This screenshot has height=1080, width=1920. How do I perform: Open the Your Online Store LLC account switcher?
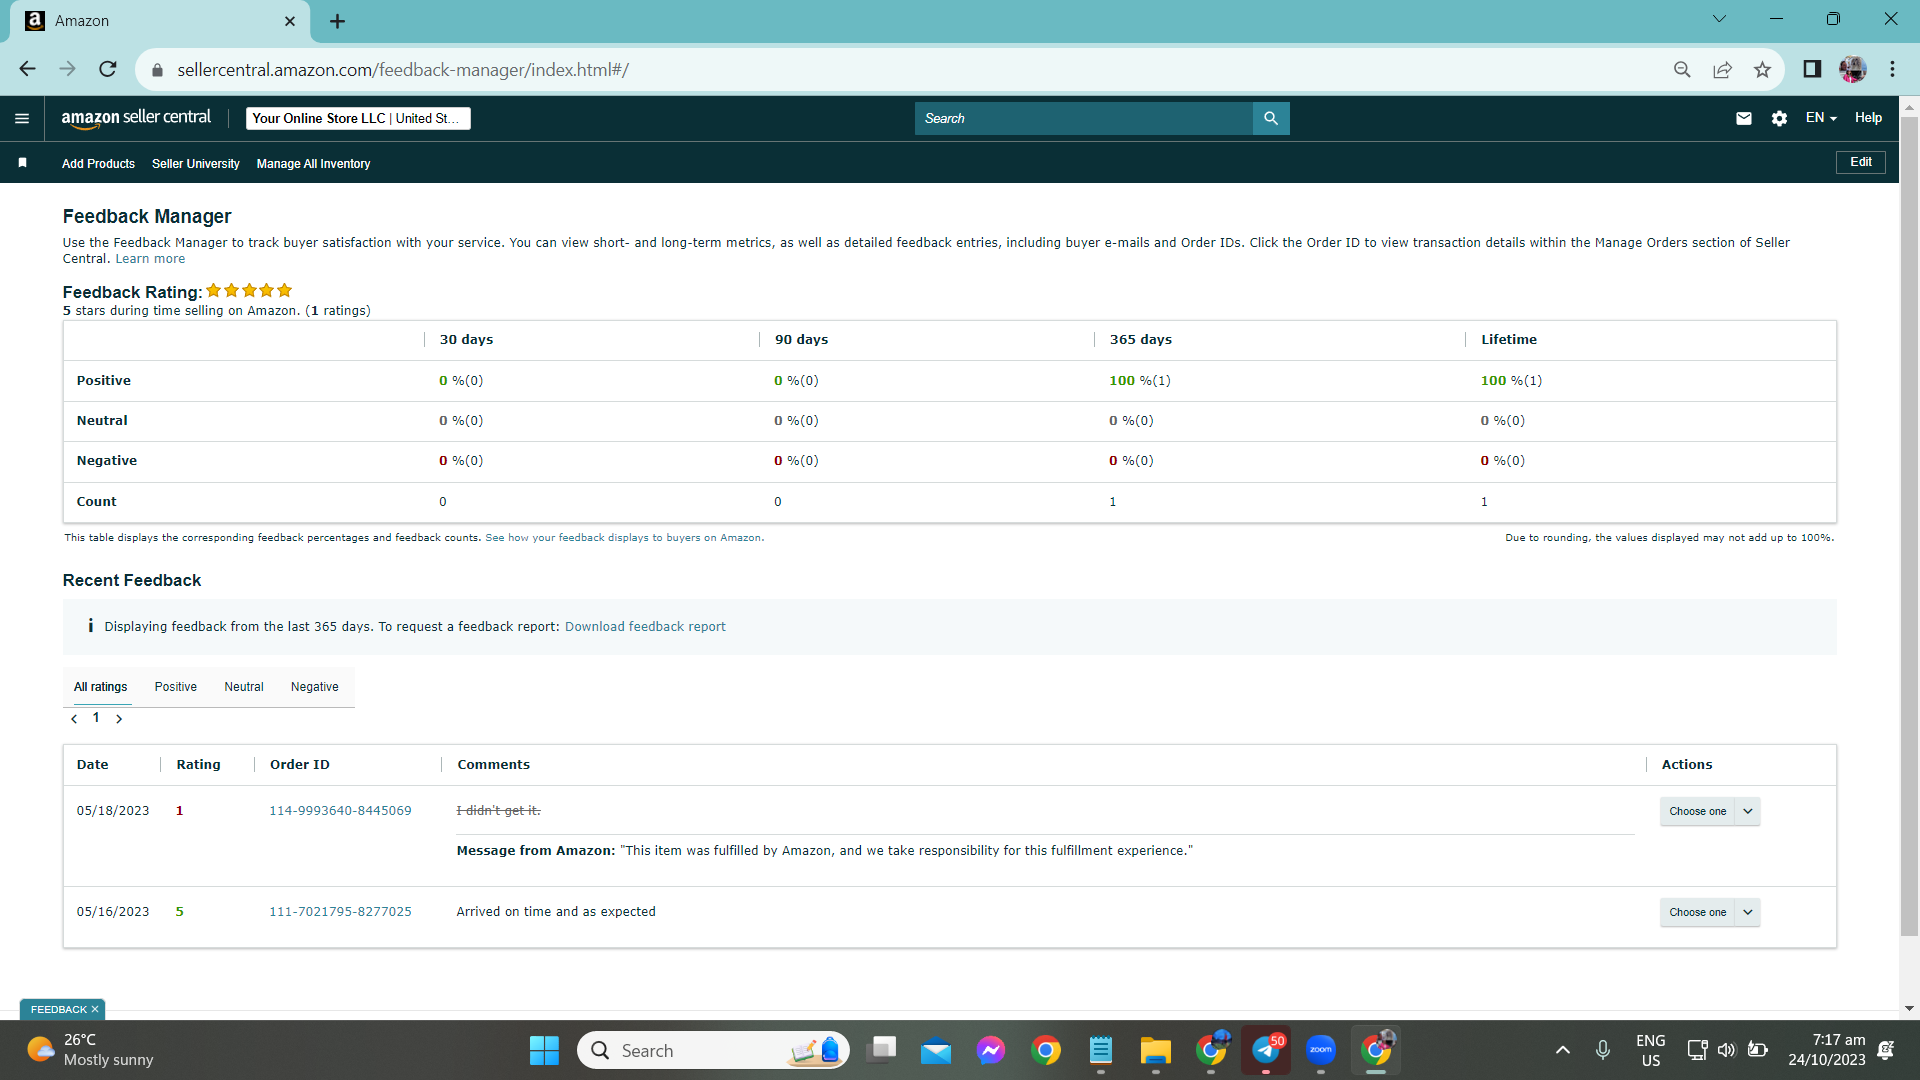click(x=358, y=118)
